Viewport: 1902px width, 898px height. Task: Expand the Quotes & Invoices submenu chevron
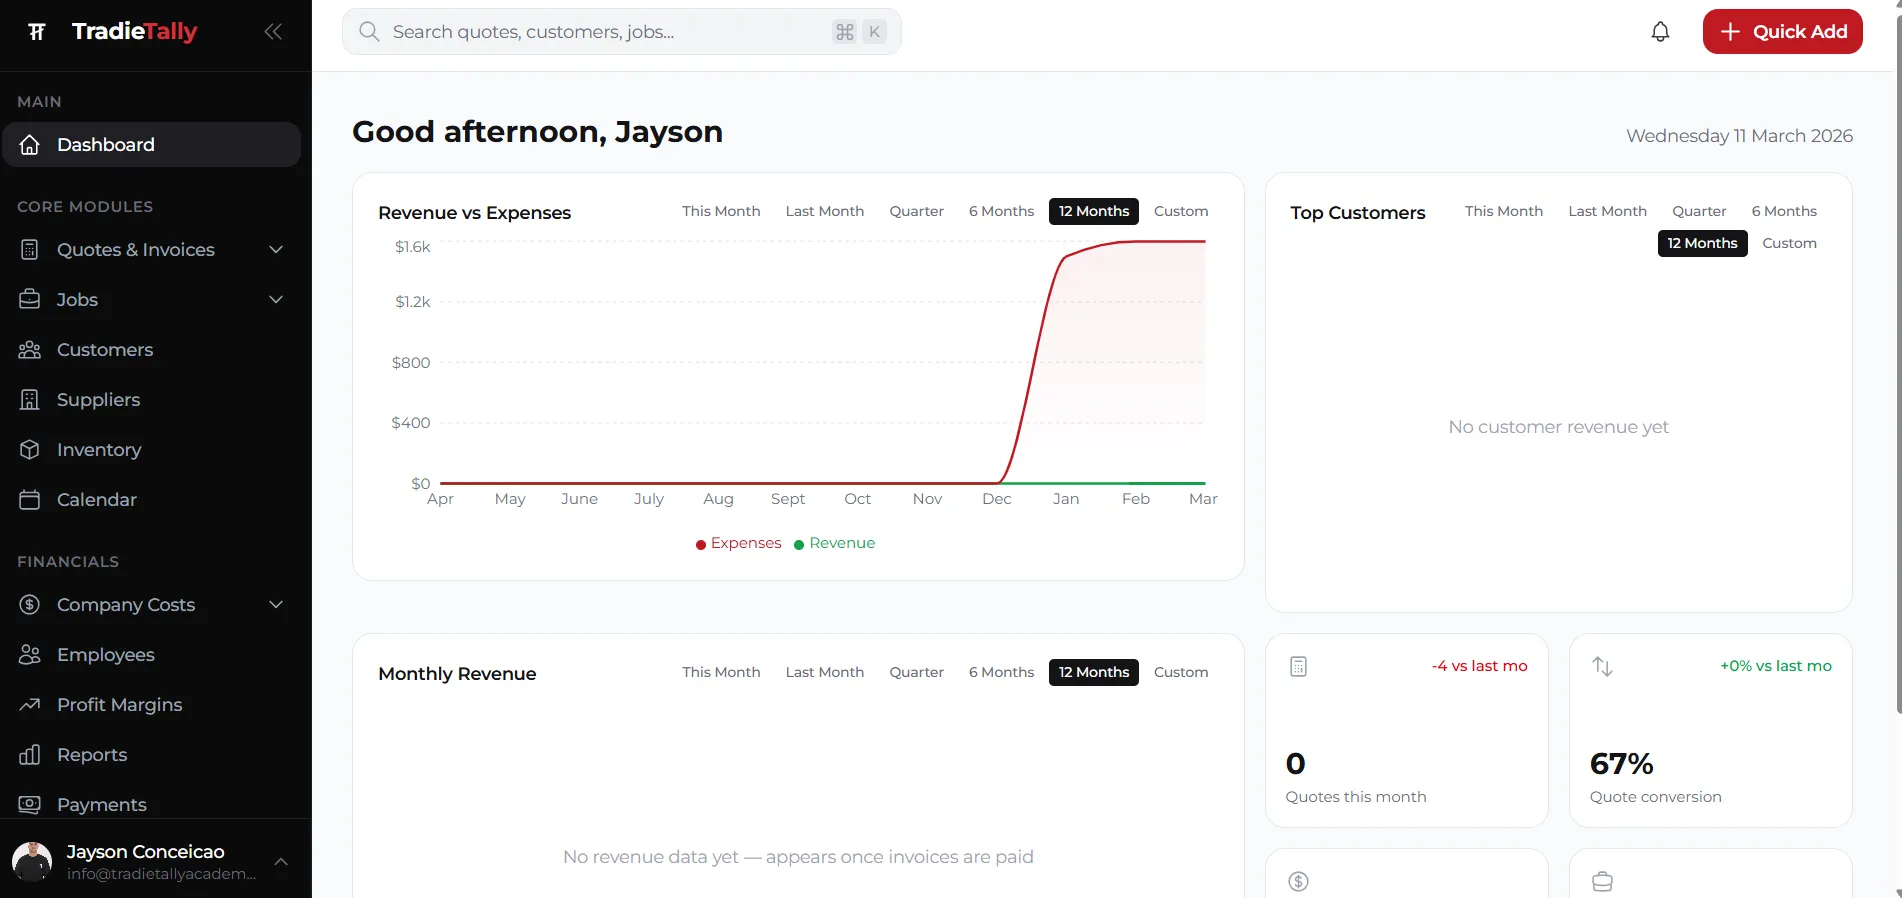point(277,250)
